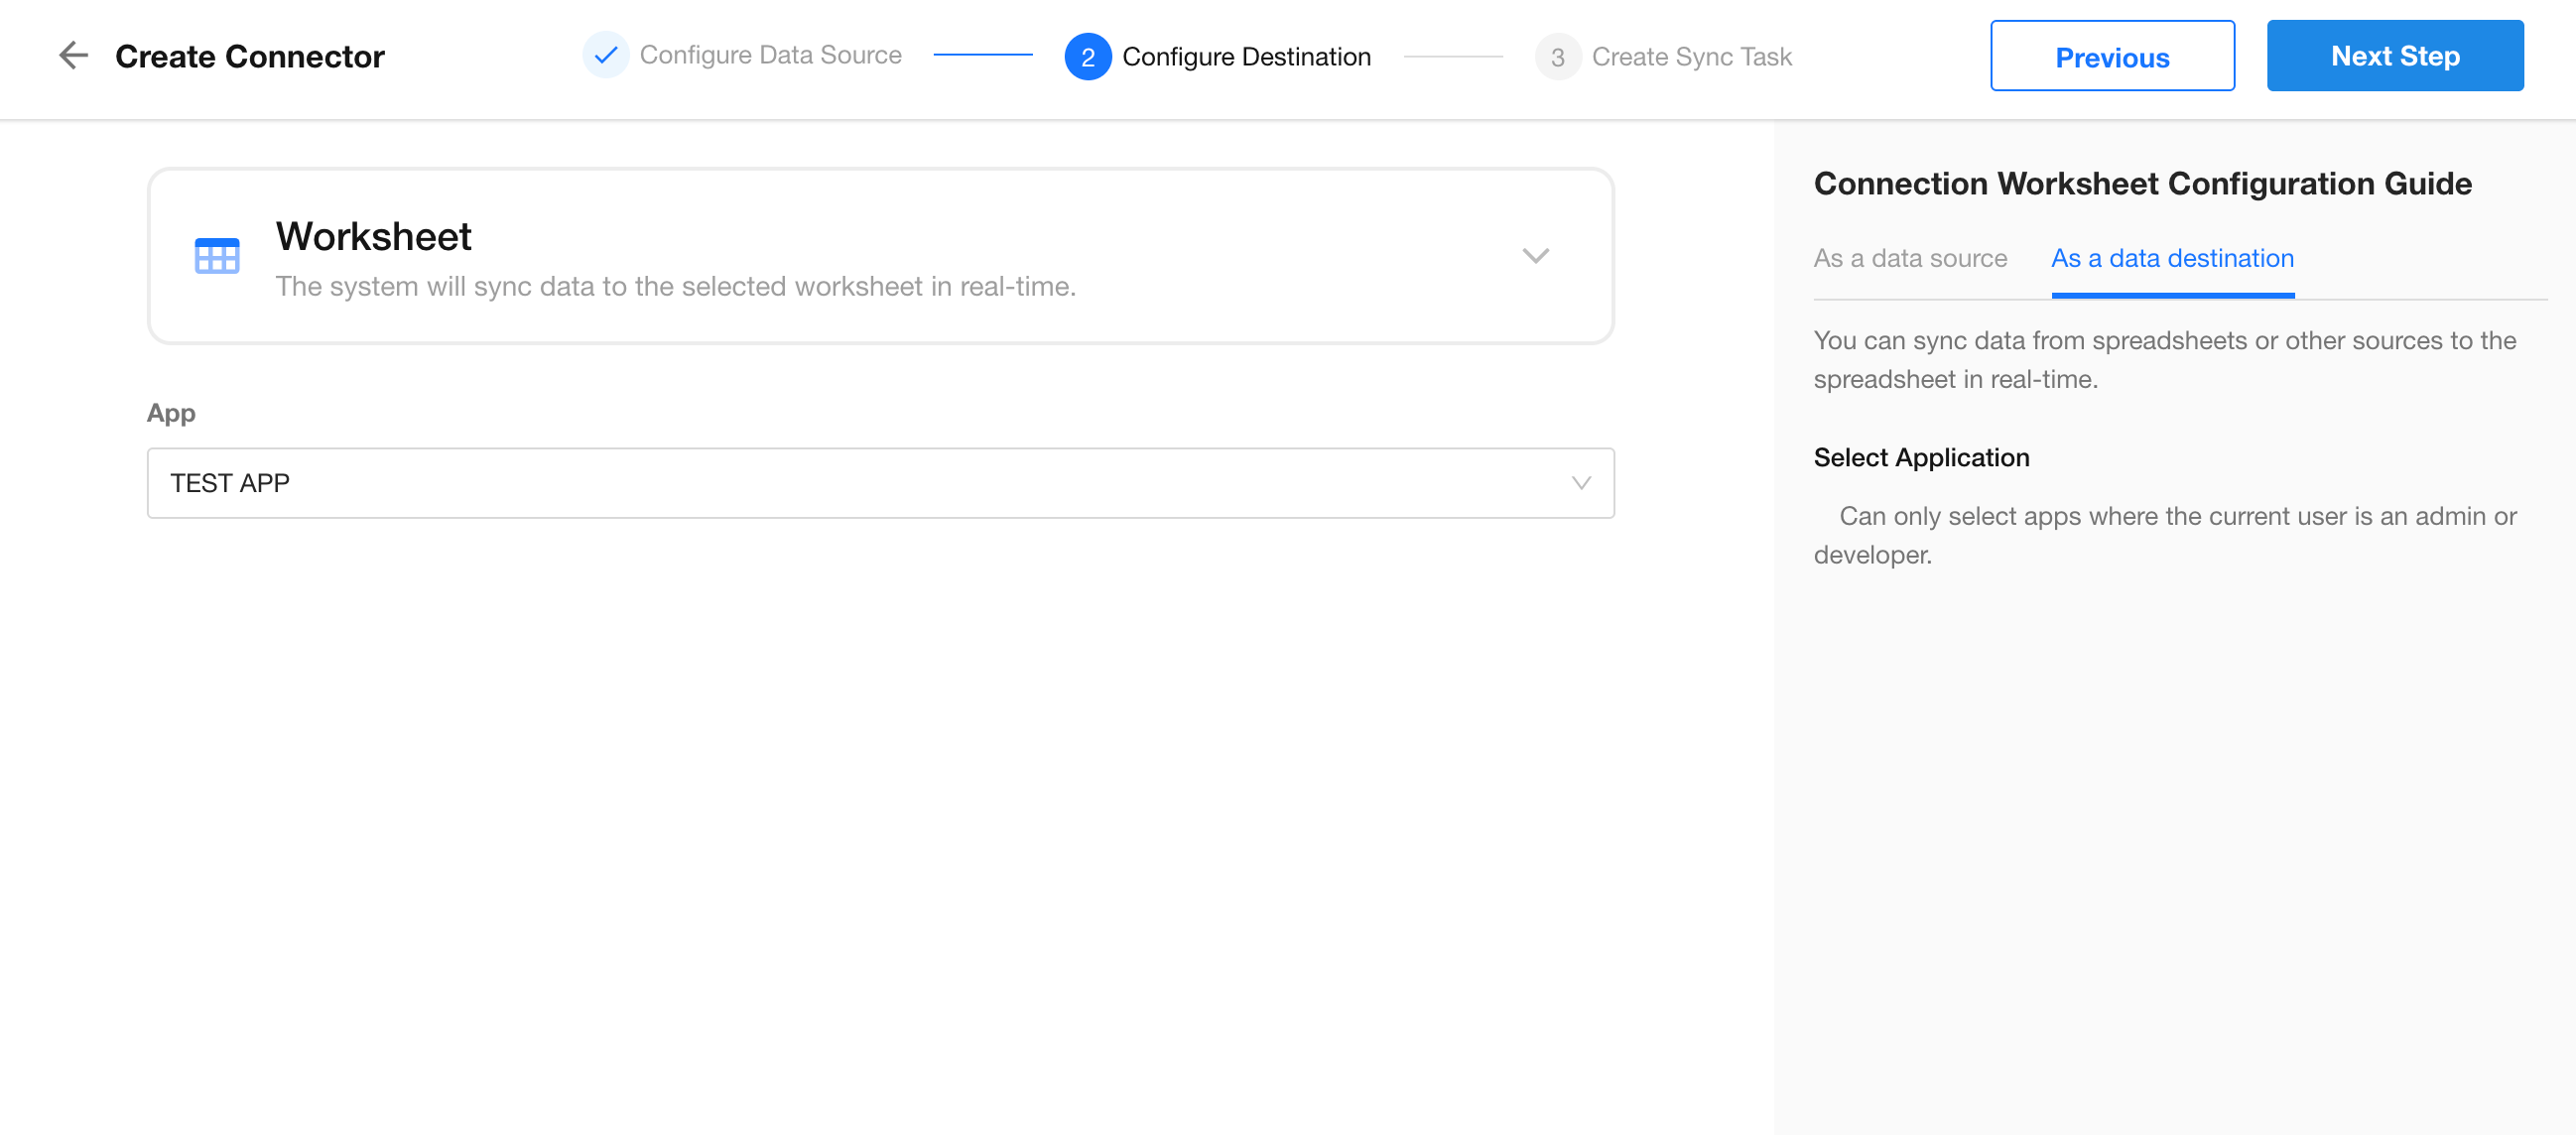Screen dimensions: 2576x1135
Task: Click the step 2 circle icon
Action: 1087,57
